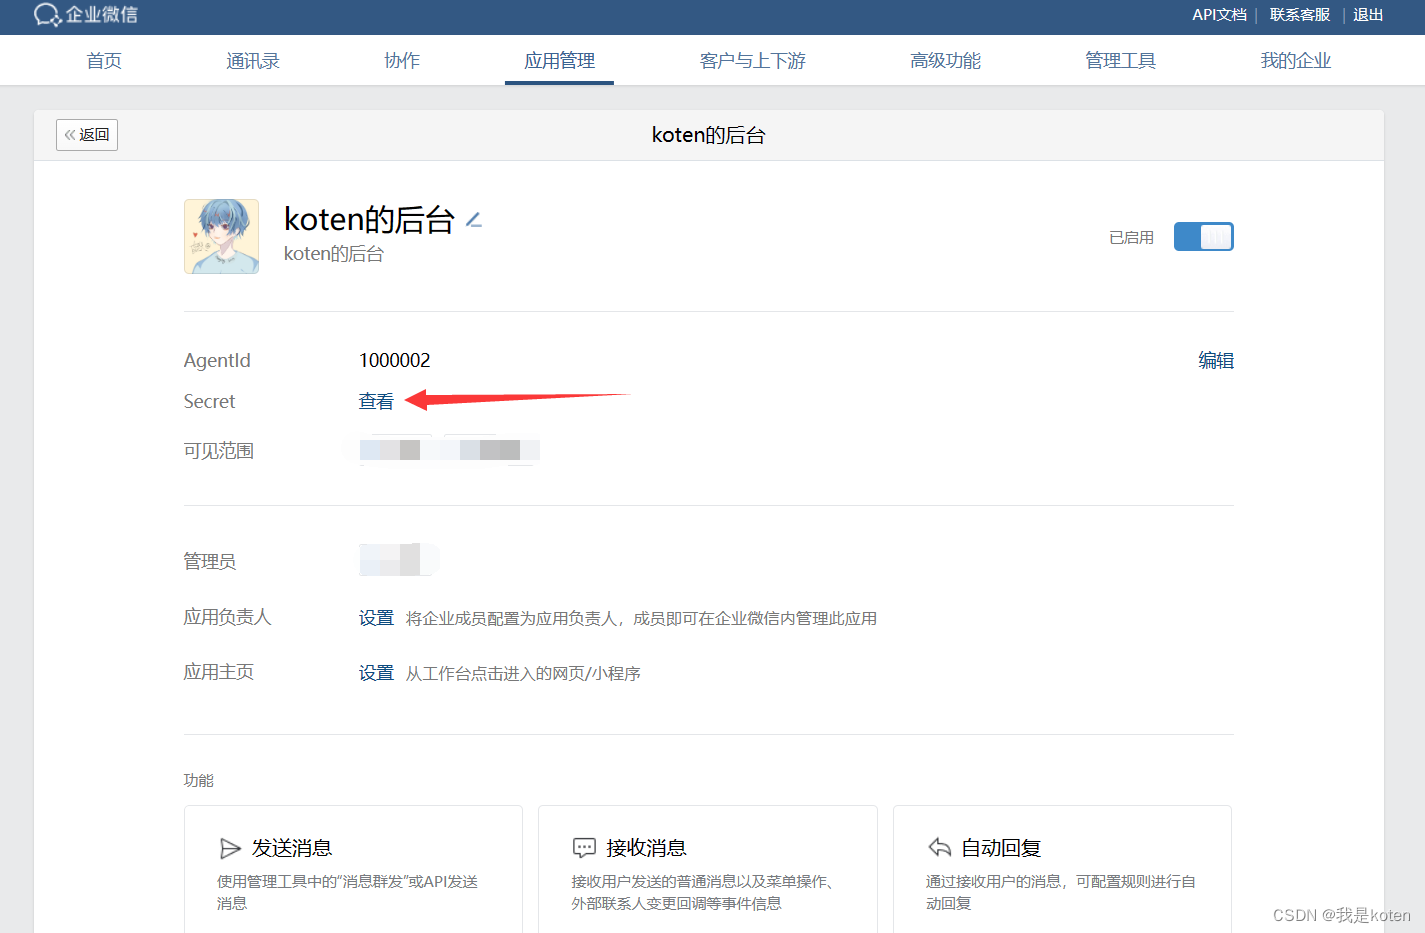This screenshot has height=933, width=1425.
Task: Click the blurred 管理员 name entry
Action: (x=399, y=560)
